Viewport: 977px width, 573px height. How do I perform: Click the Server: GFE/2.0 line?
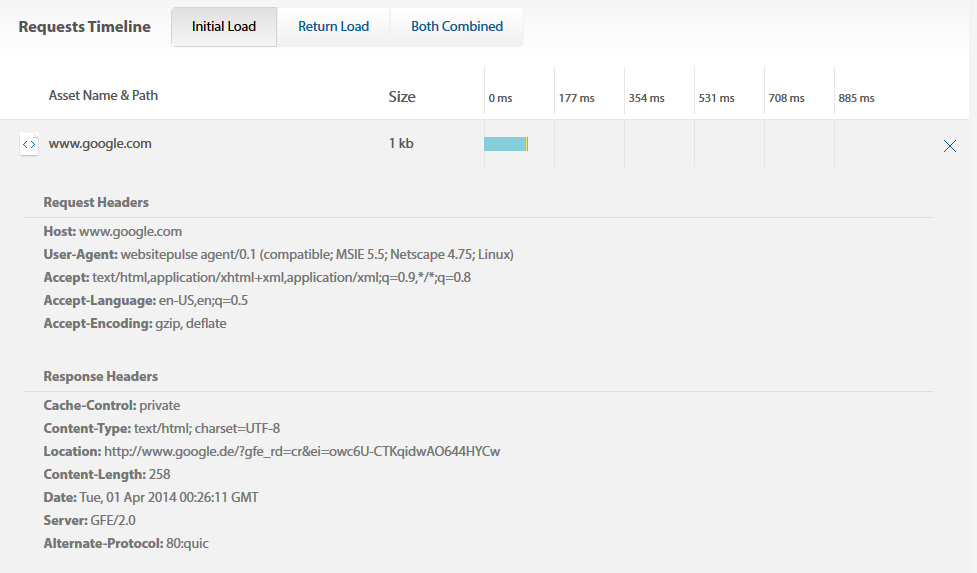[89, 521]
